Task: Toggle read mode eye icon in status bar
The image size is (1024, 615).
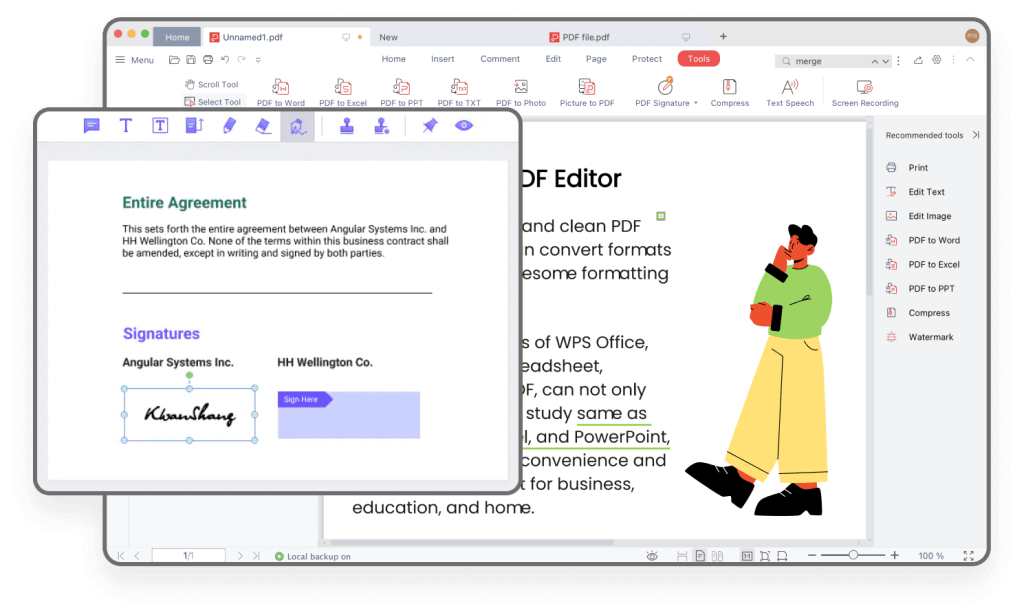Action: coord(653,555)
